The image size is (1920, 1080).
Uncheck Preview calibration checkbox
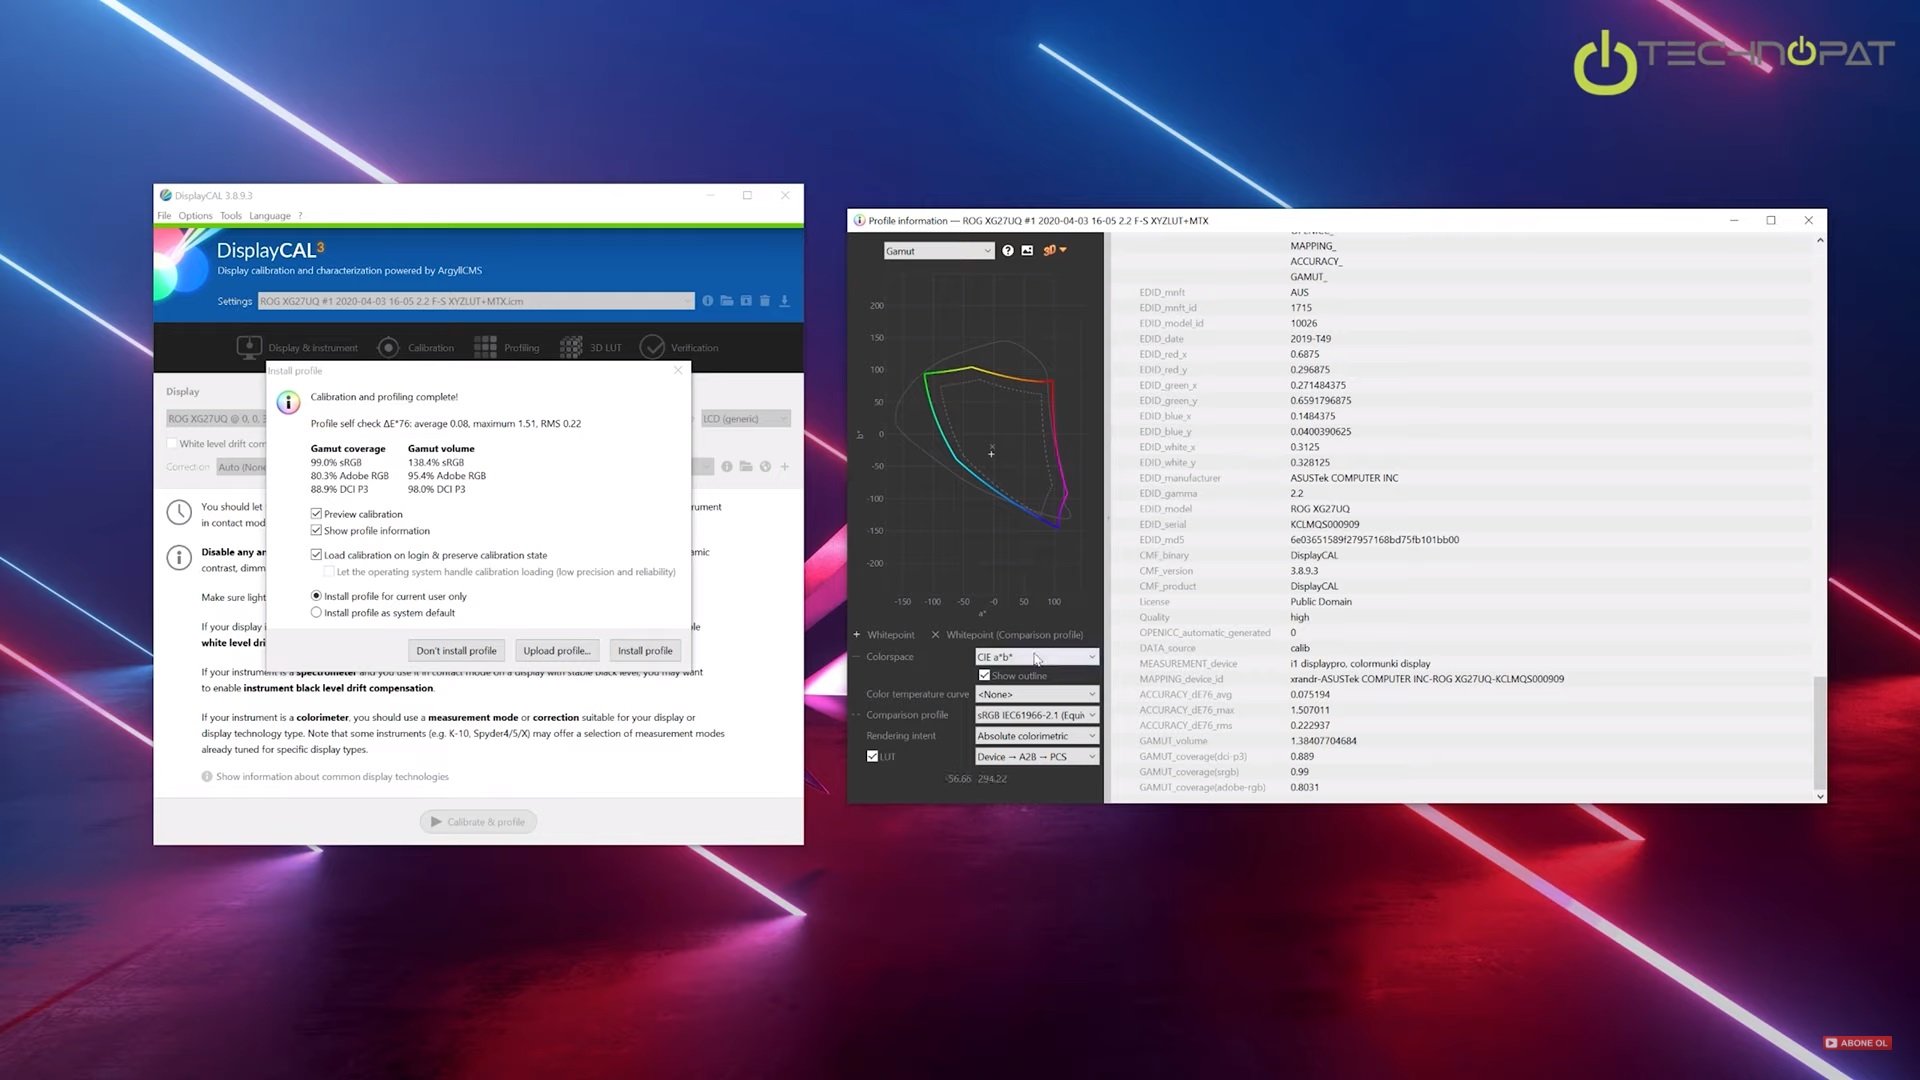click(x=316, y=514)
